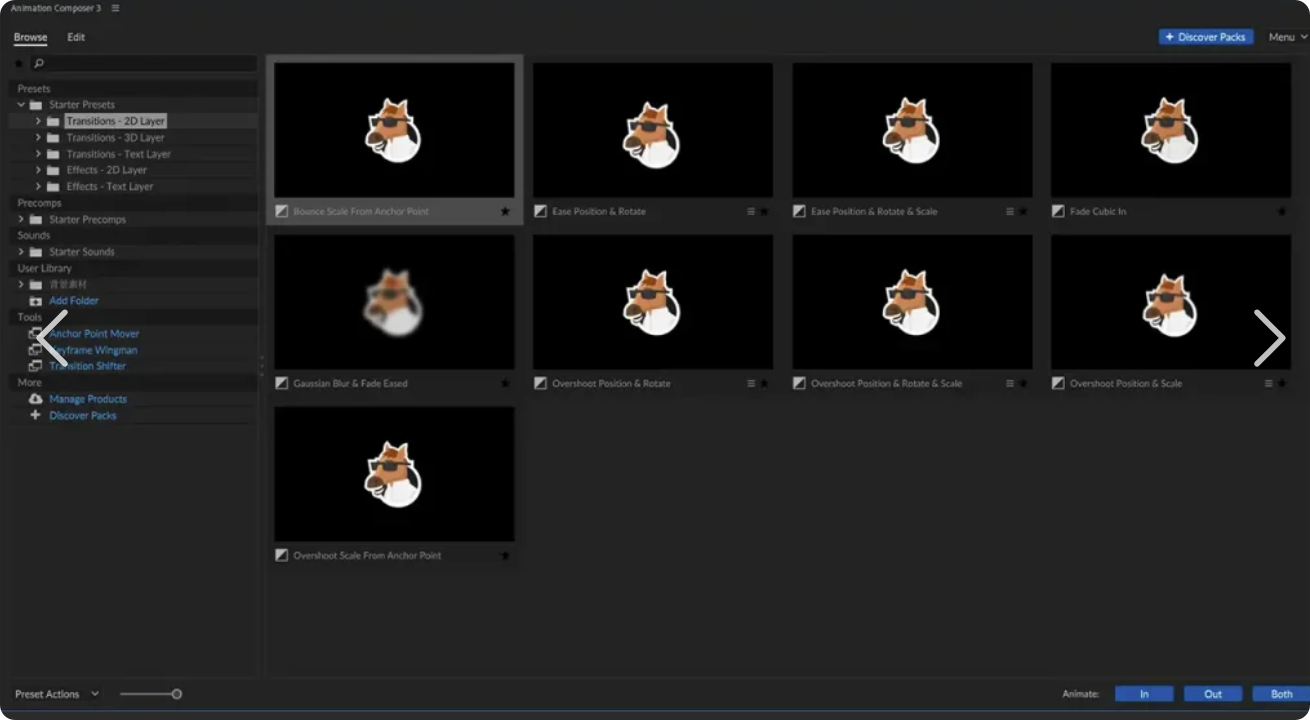The height and width of the screenshot is (720, 1310).
Task: Click the preset type icon beside Bounce Scale From Anchor Point
Action: (282, 212)
